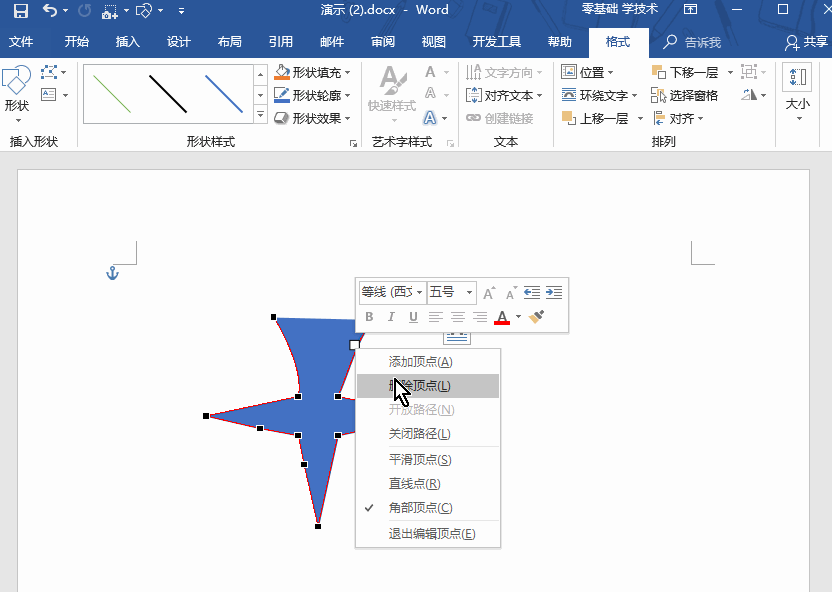Expand the font color dropdown arrow

518,317
